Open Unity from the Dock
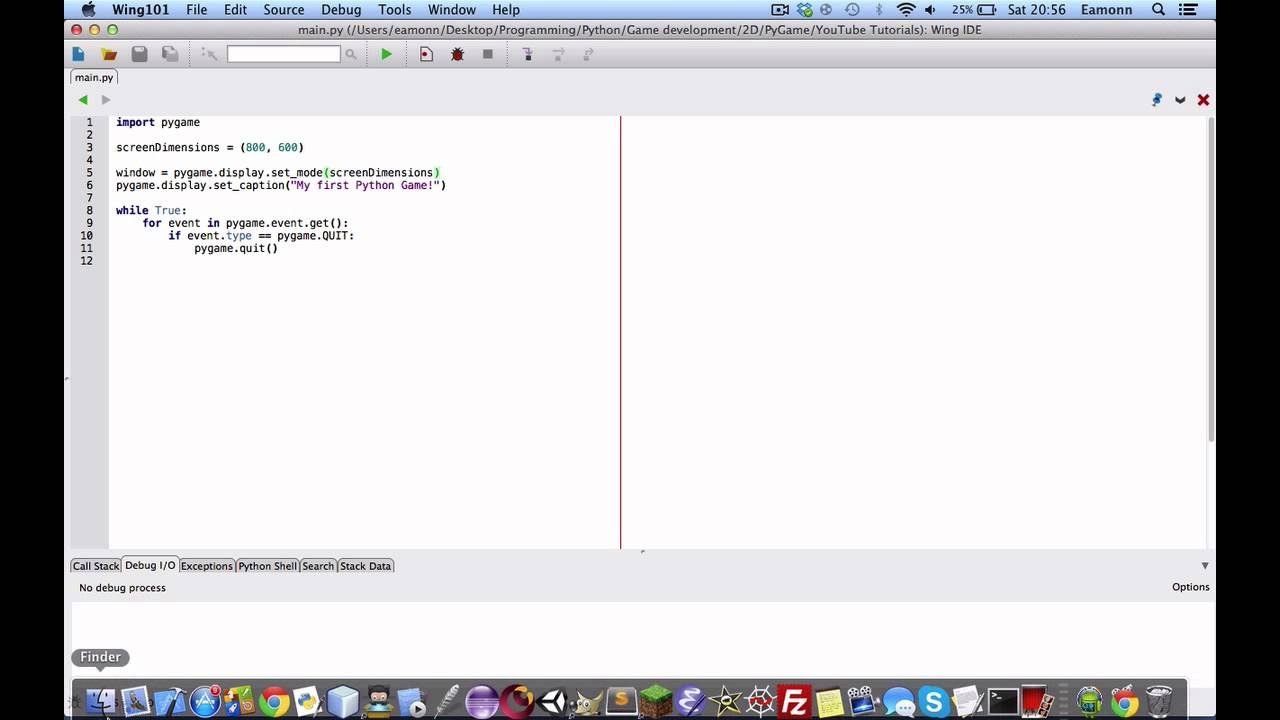 pyautogui.click(x=551, y=701)
